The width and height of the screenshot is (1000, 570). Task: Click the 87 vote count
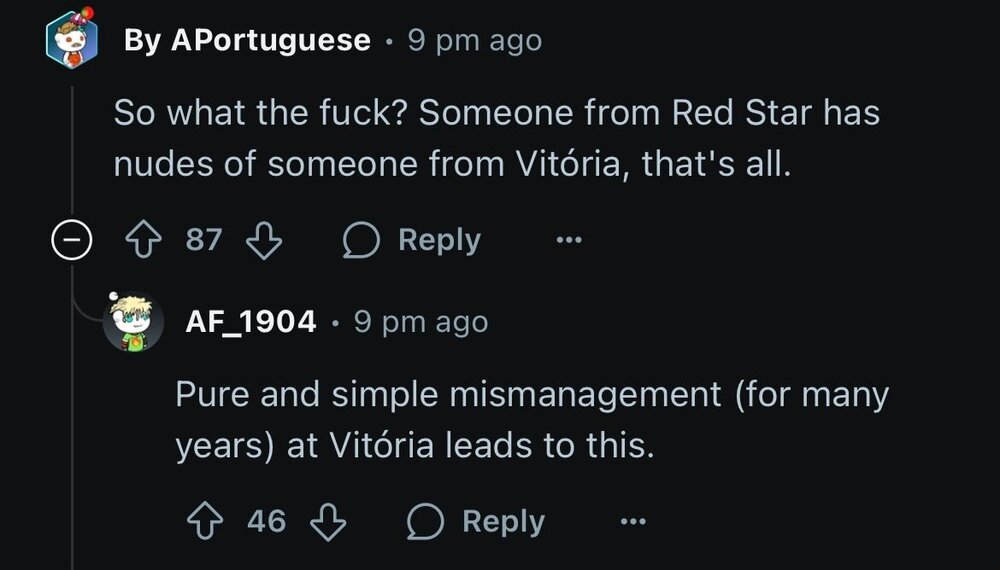point(204,241)
